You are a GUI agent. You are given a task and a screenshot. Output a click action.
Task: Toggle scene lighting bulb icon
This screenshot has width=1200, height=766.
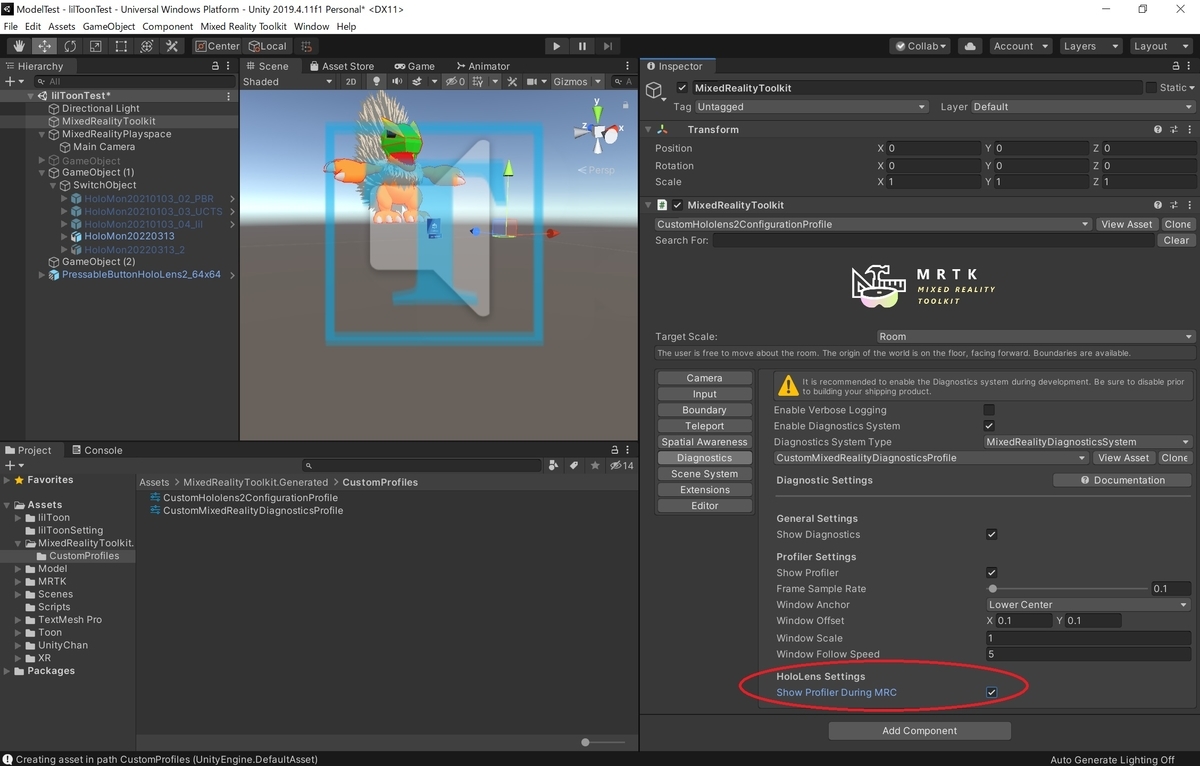point(377,82)
